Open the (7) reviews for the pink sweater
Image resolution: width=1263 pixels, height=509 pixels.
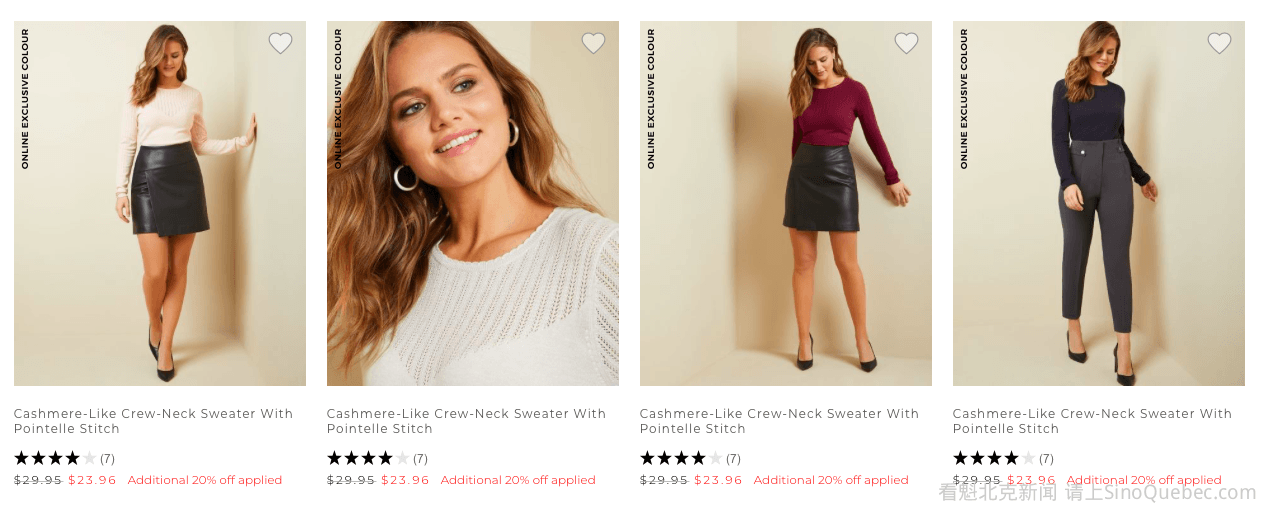point(107,459)
